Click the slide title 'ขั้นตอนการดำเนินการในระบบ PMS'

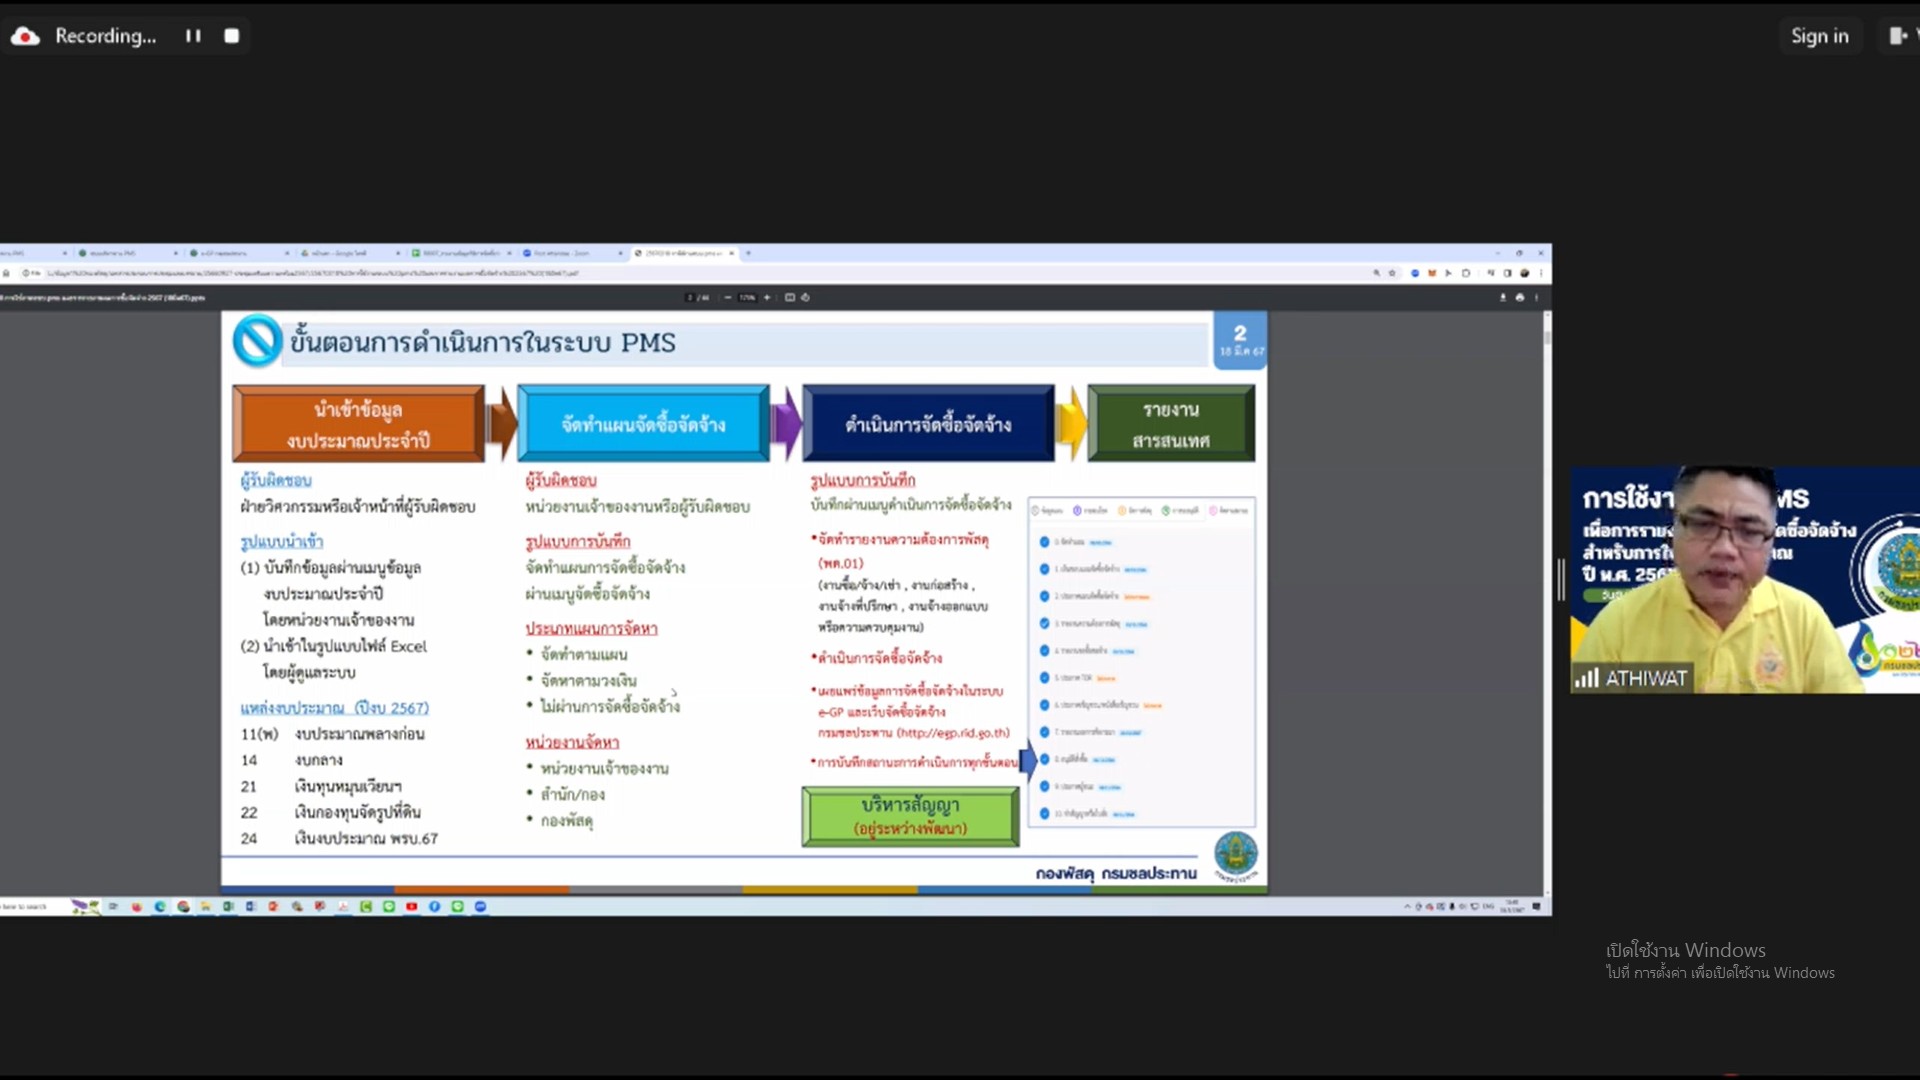coord(483,343)
